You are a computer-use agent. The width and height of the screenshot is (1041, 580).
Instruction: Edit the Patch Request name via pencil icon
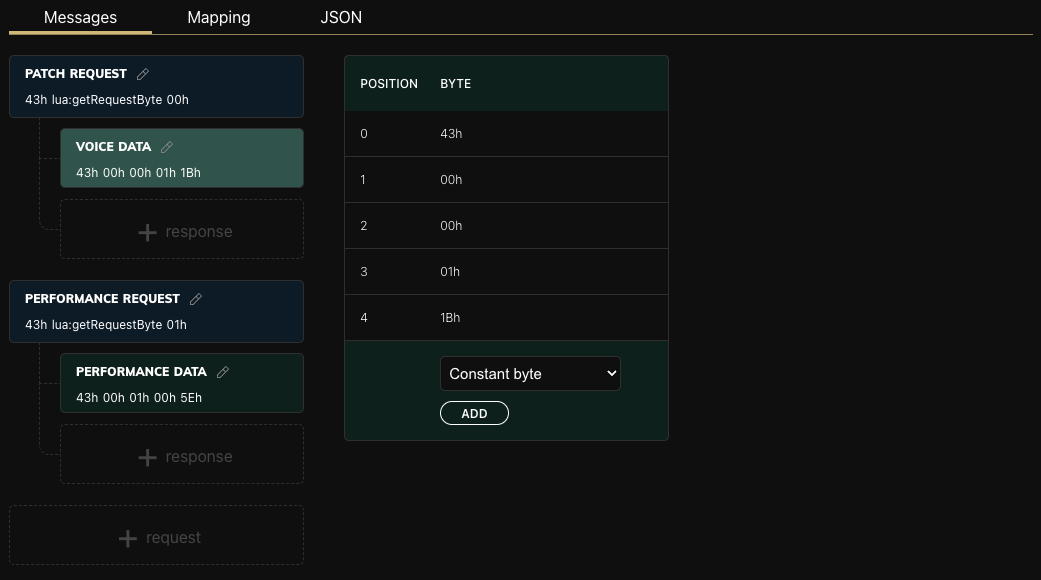(x=142, y=73)
